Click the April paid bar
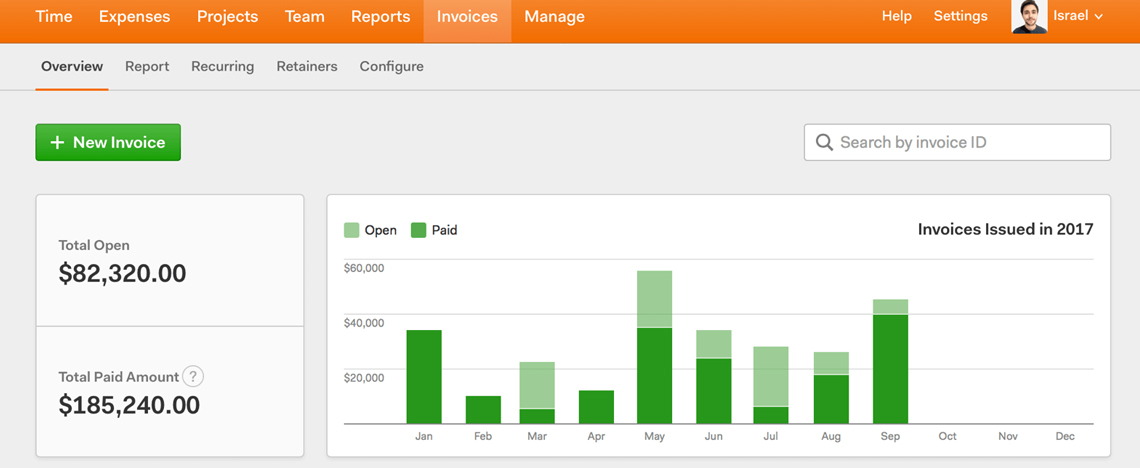Screen dimensions: 1140x468 596,407
